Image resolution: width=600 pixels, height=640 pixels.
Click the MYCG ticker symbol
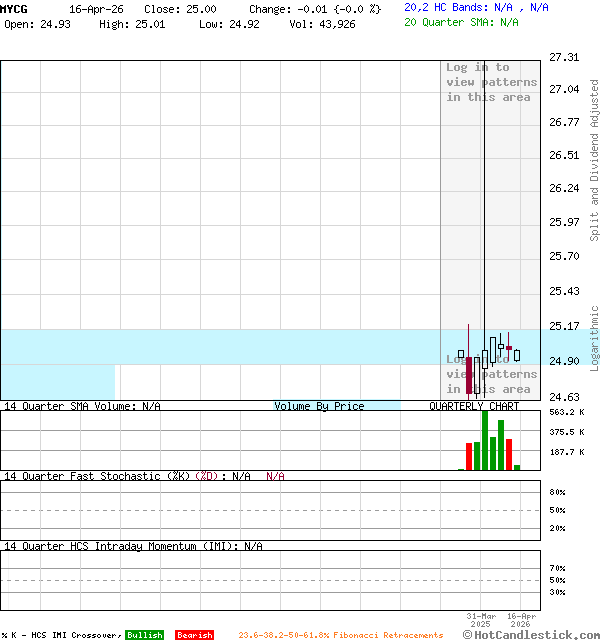click(x=15, y=8)
